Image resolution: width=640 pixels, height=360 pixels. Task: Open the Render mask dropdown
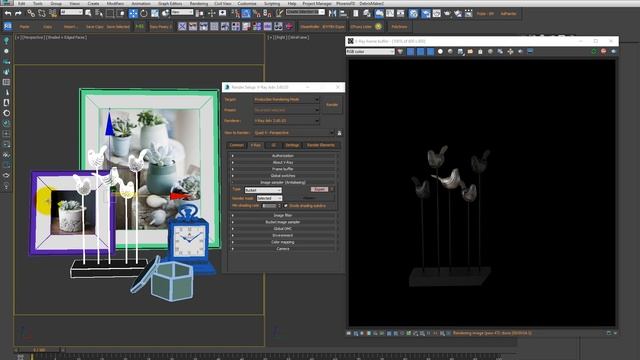click(269, 198)
